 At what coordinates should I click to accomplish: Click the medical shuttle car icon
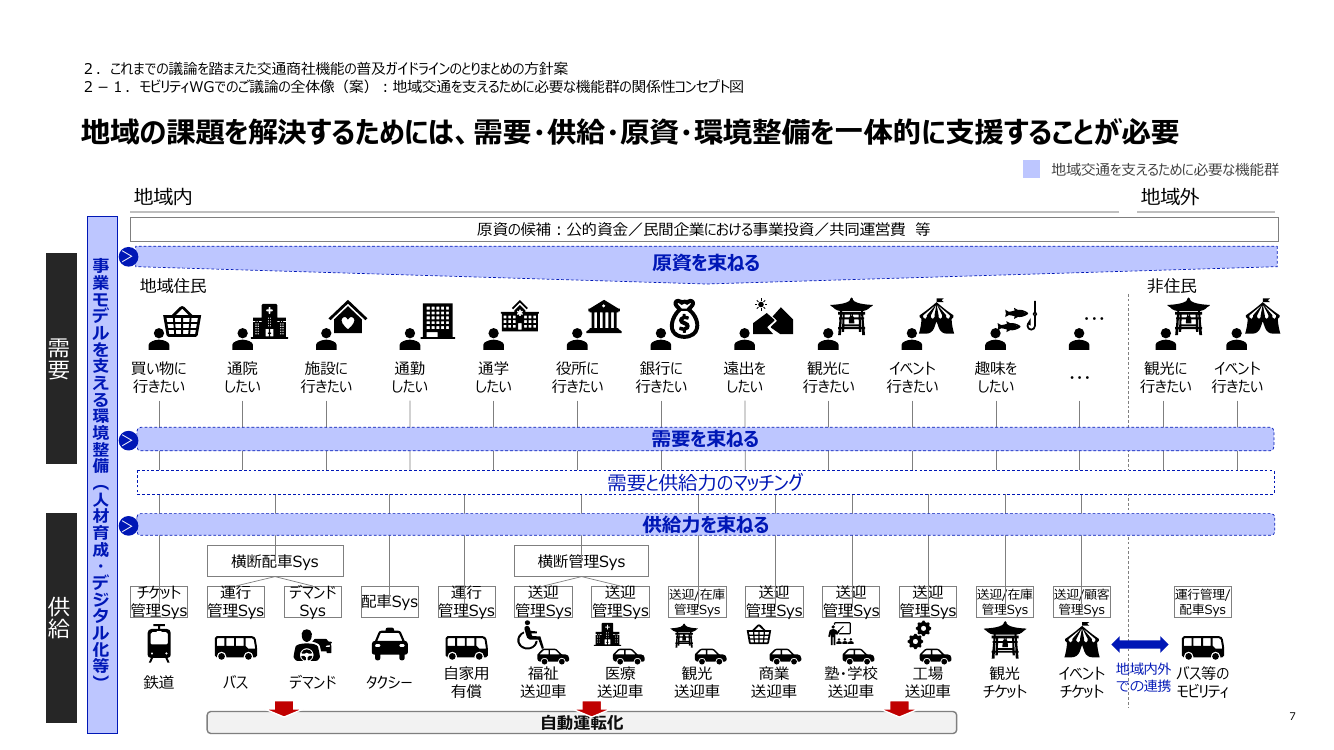(x=620, y=643)
